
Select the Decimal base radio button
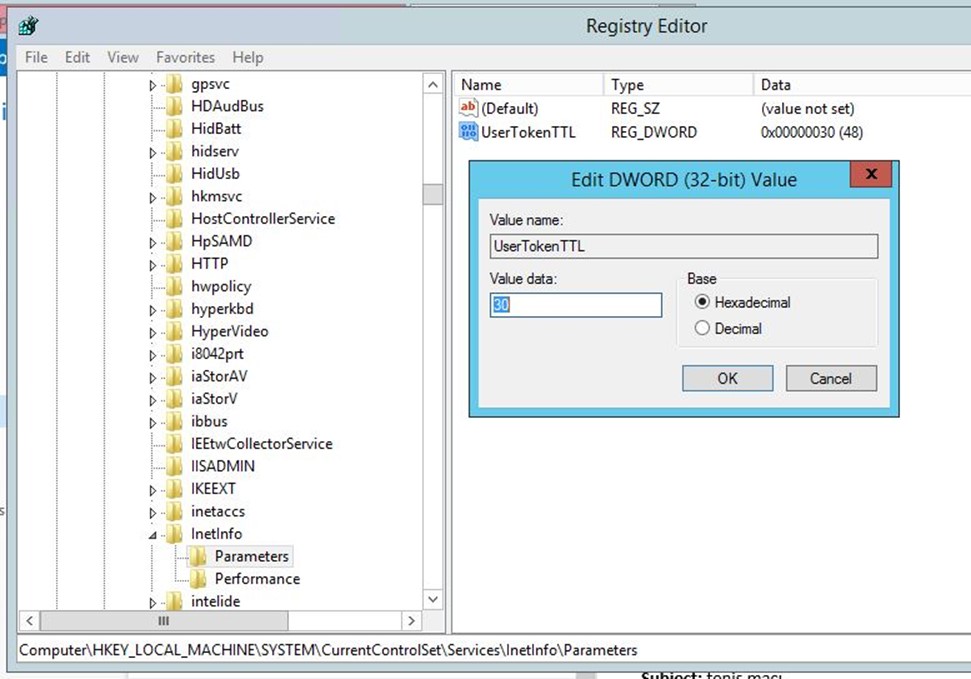[702, 328]
